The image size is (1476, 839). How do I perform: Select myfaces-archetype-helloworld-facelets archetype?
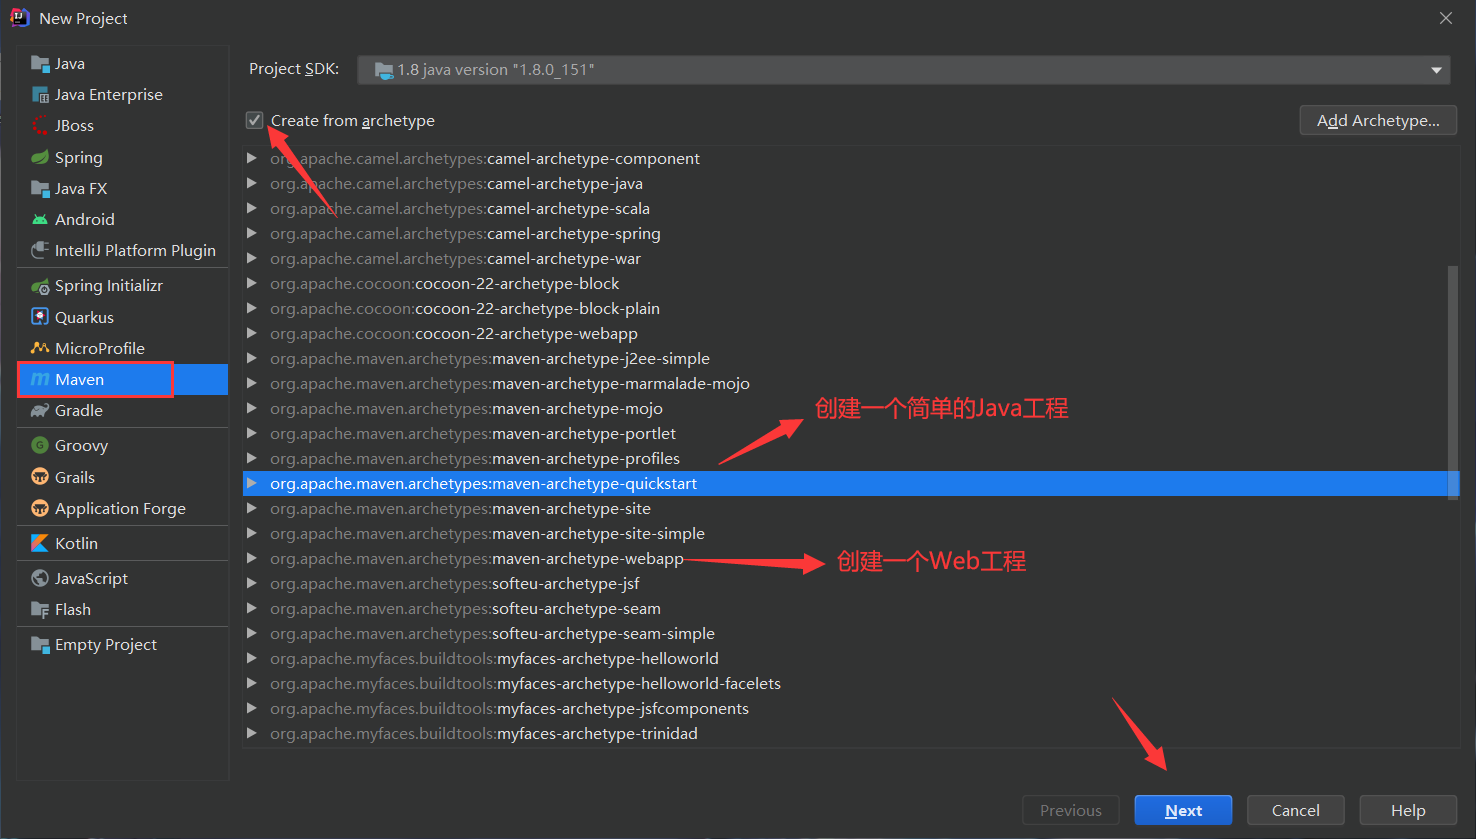coord(525,683)
